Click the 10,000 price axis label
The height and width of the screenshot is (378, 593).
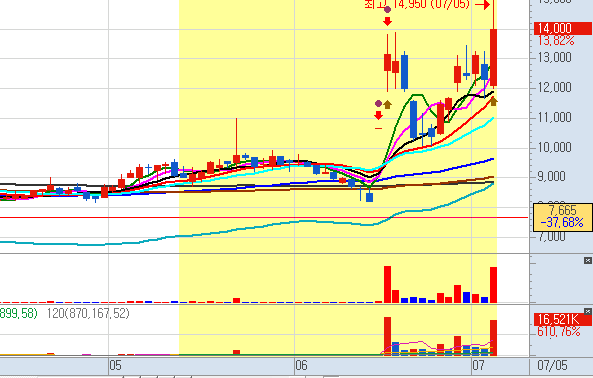(x=555, y=147)
